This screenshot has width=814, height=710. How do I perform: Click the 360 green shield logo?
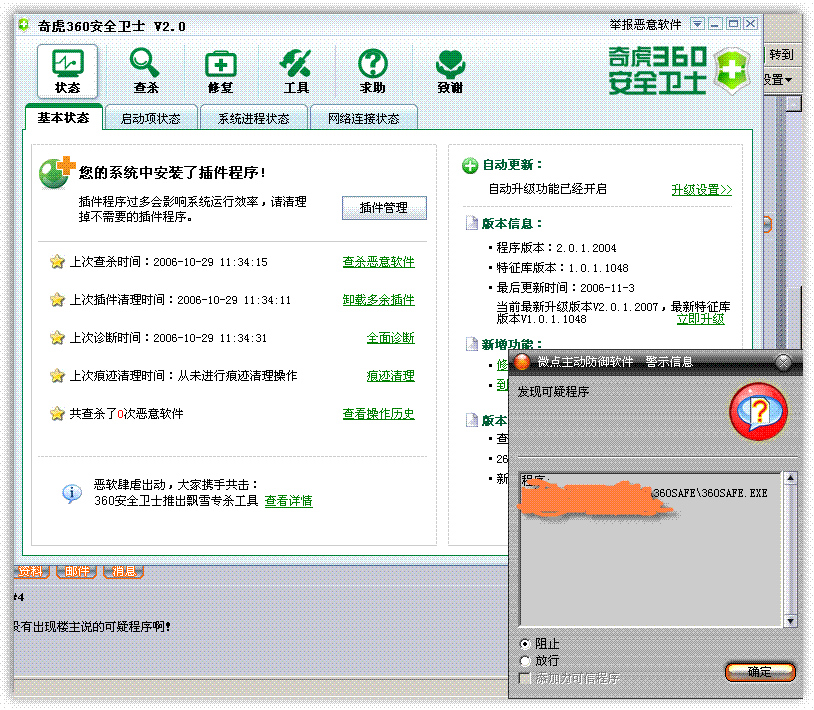[731, 71]
